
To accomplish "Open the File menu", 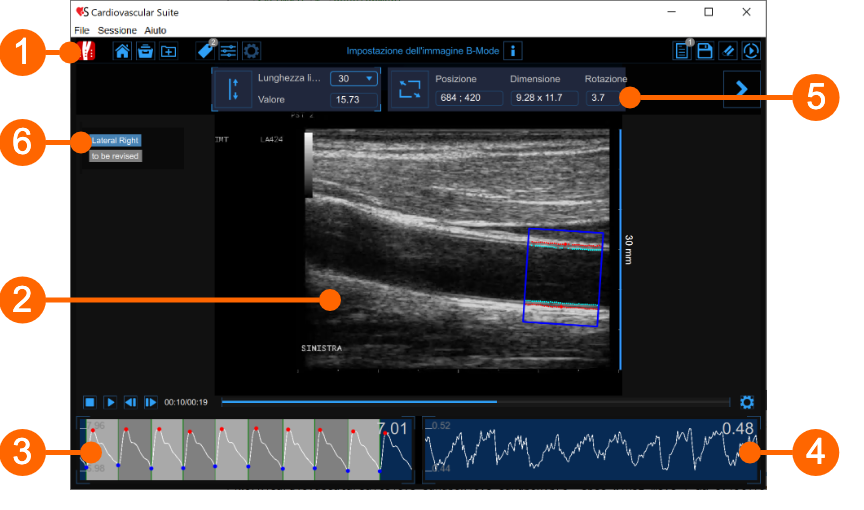I will (x=81, y=31).
